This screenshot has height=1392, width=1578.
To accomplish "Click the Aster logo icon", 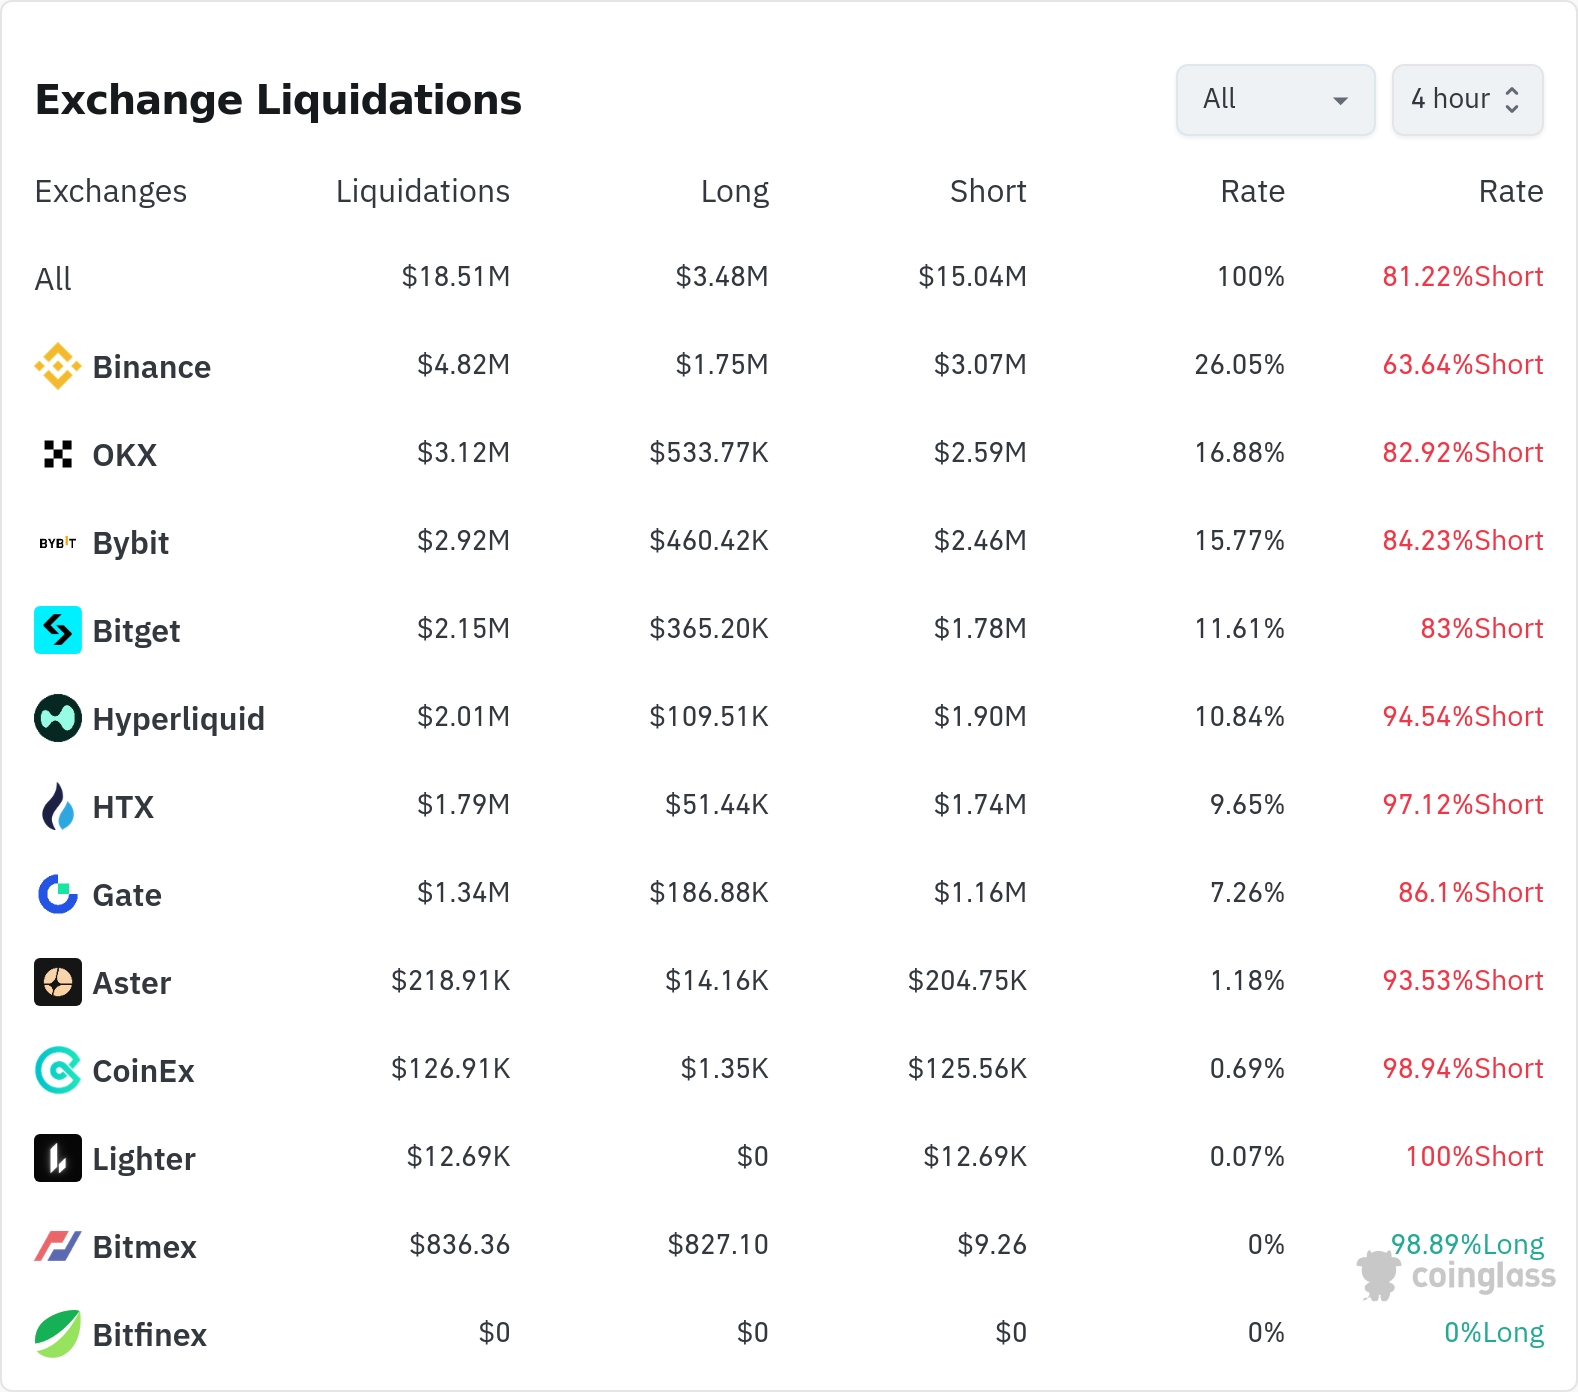I will click(58, 982).
